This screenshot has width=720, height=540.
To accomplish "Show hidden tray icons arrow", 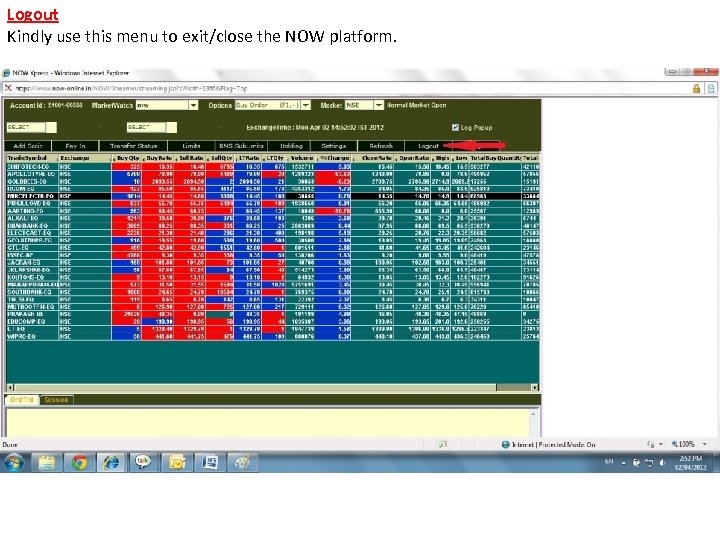I will pyautogui.click(x=624, y=463).
